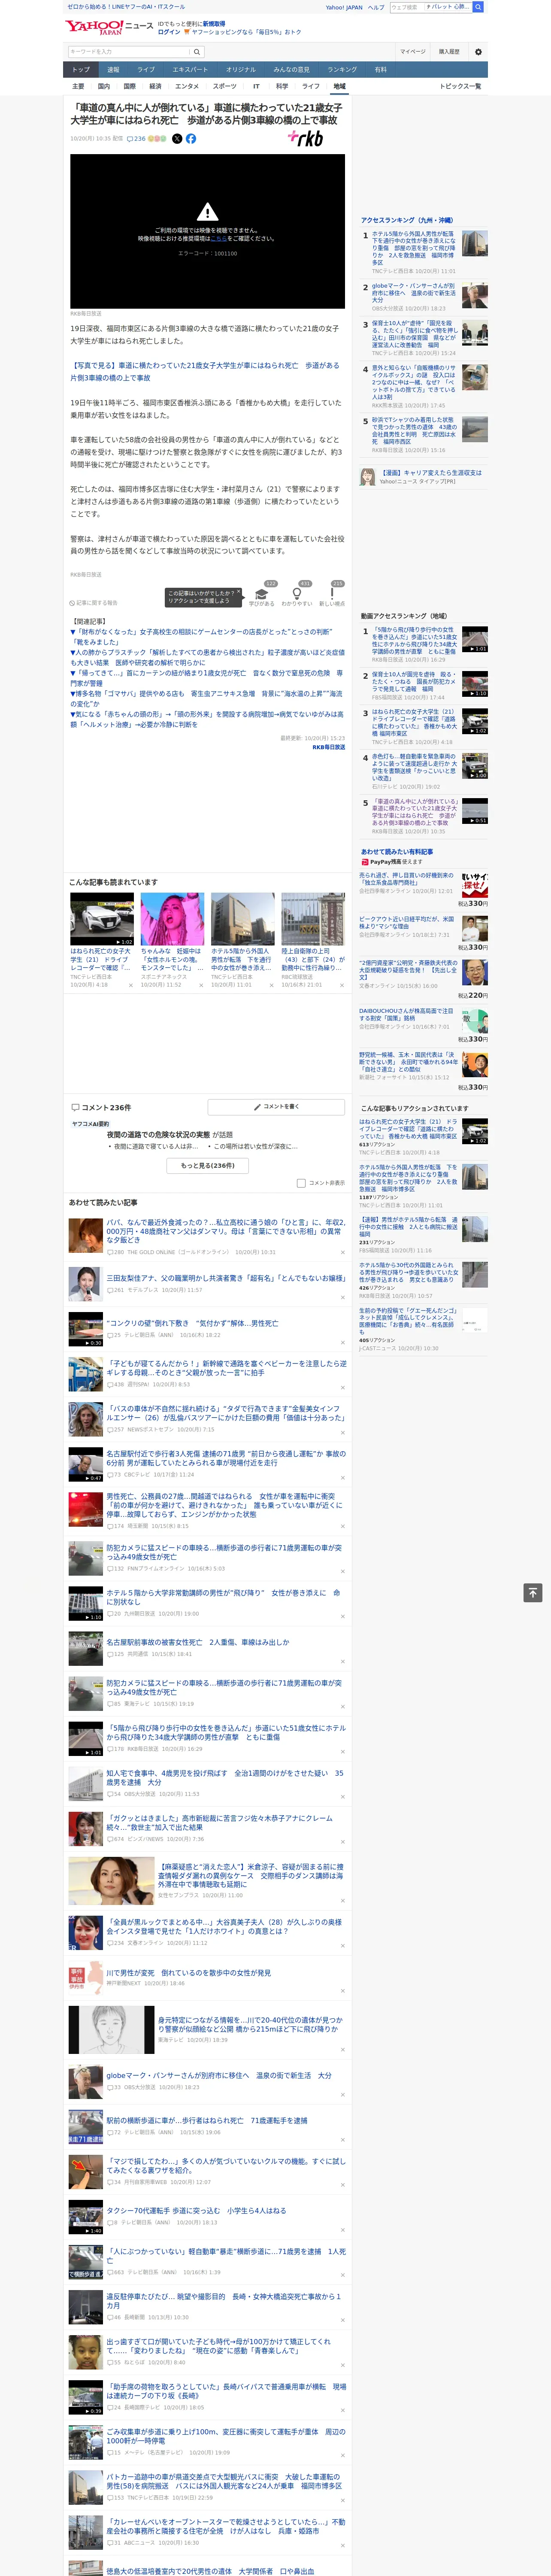The image size is (551, 2576).
Task: Click the warning triangle in video player
Action: (207, 212)
